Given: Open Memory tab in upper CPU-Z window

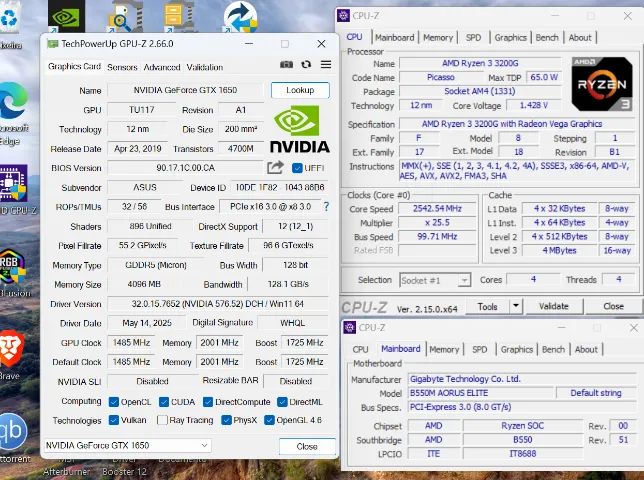Looking at the screenshot, I should click(438, 38).
